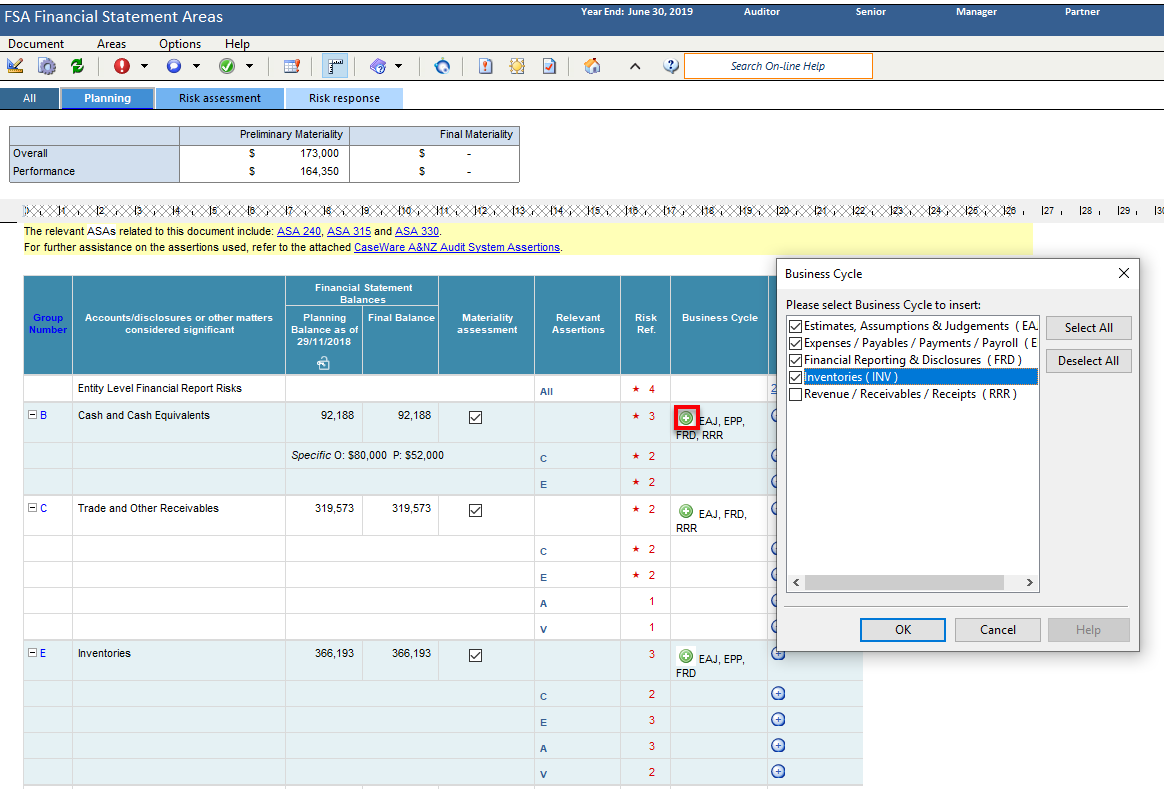This screenshot has width=1164, height=789.
Task: Click green plus icon in Trade Receivables row
Action: pyautogui.click(x=686, y=512)
